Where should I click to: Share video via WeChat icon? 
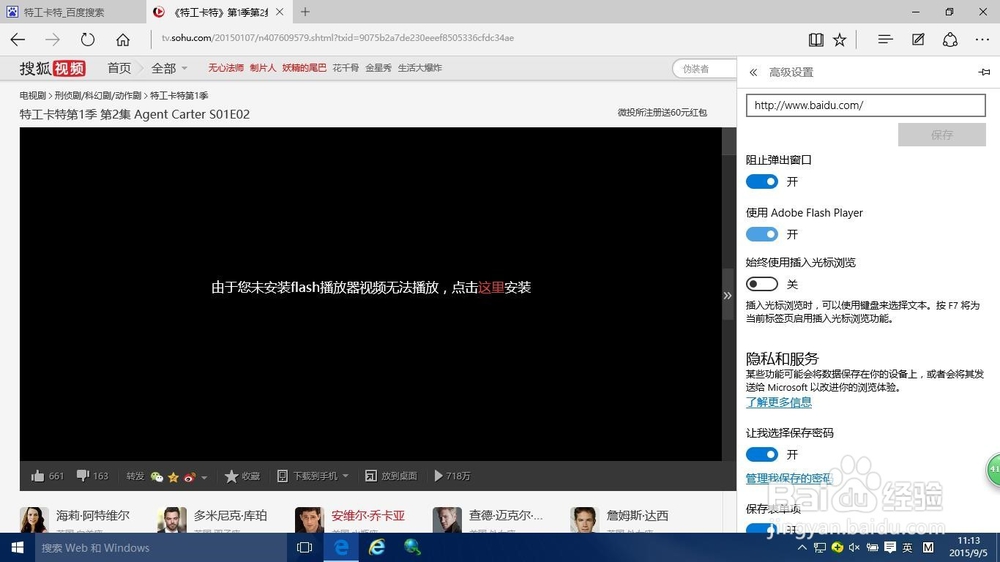tap(157, 477)
